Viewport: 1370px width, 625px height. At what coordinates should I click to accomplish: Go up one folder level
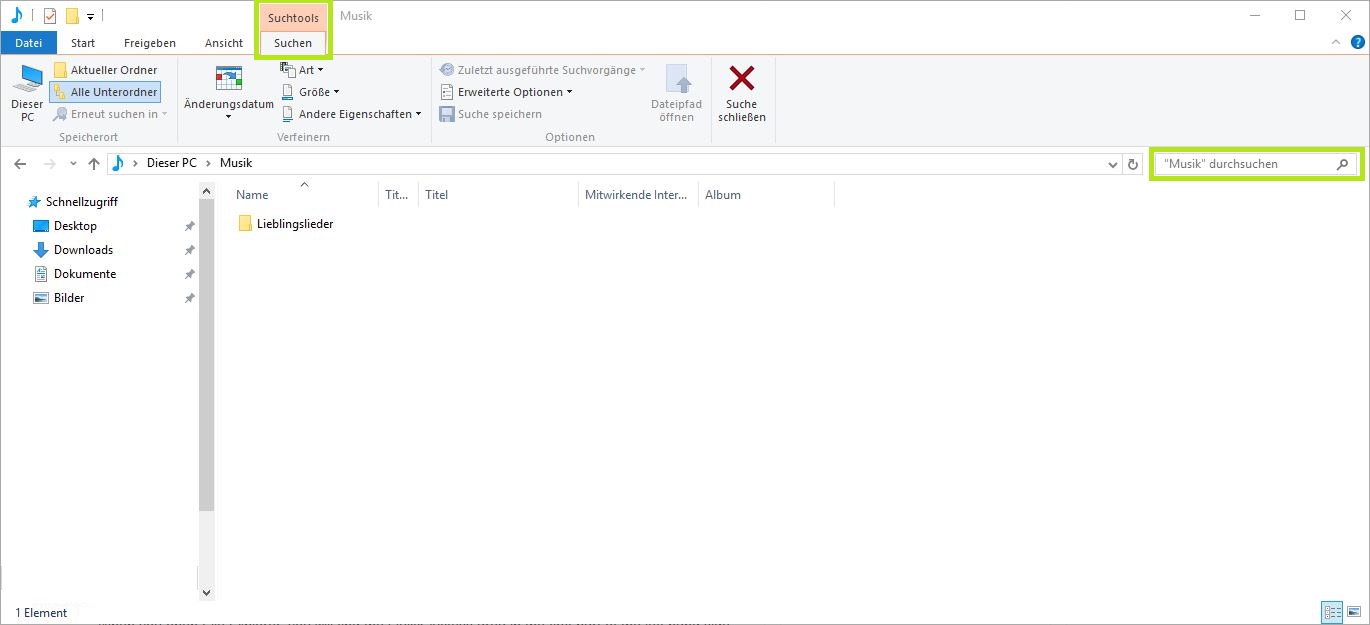[94, 164]
